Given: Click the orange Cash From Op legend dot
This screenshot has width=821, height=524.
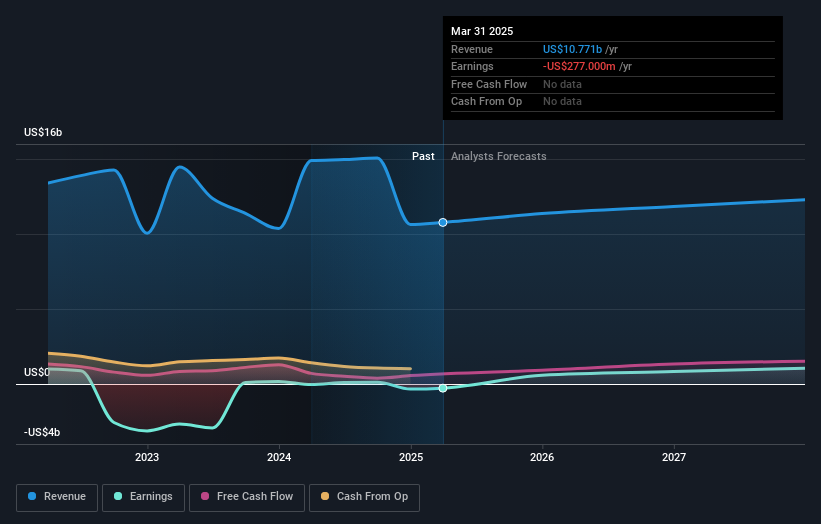Looking at the screenshot, I should 325,496.
